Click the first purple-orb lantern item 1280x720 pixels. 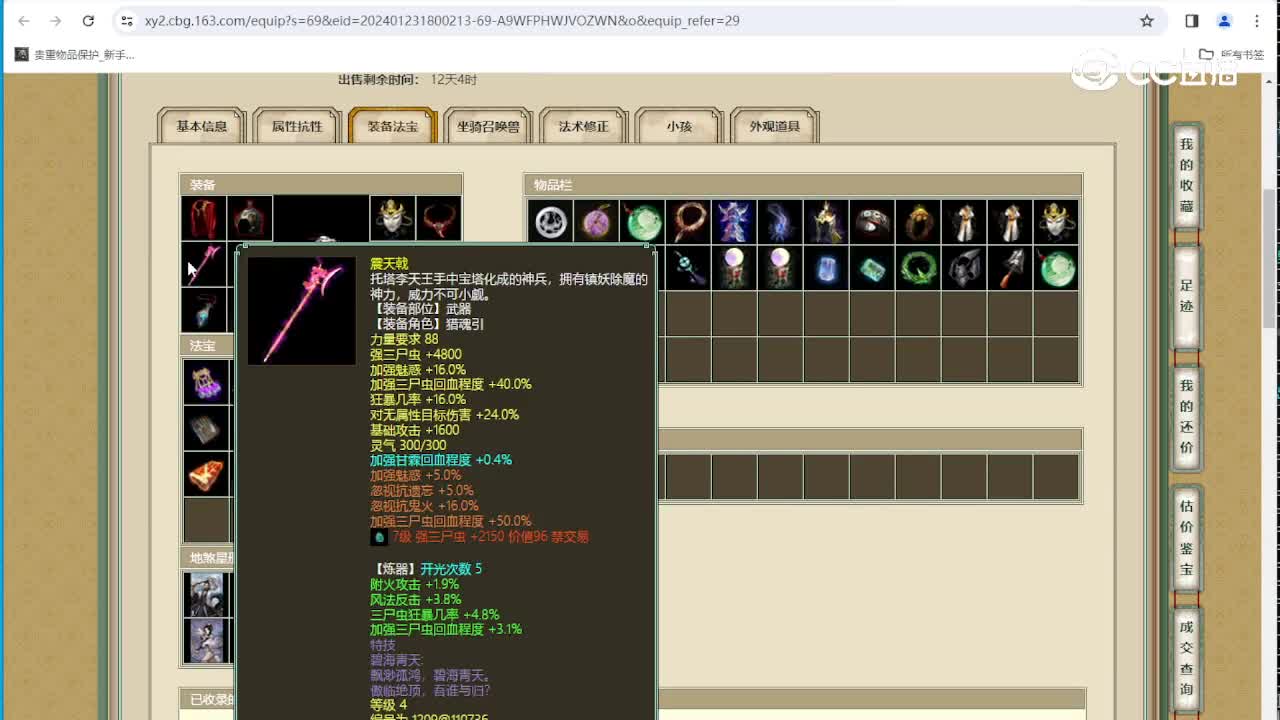pos(734,268)
